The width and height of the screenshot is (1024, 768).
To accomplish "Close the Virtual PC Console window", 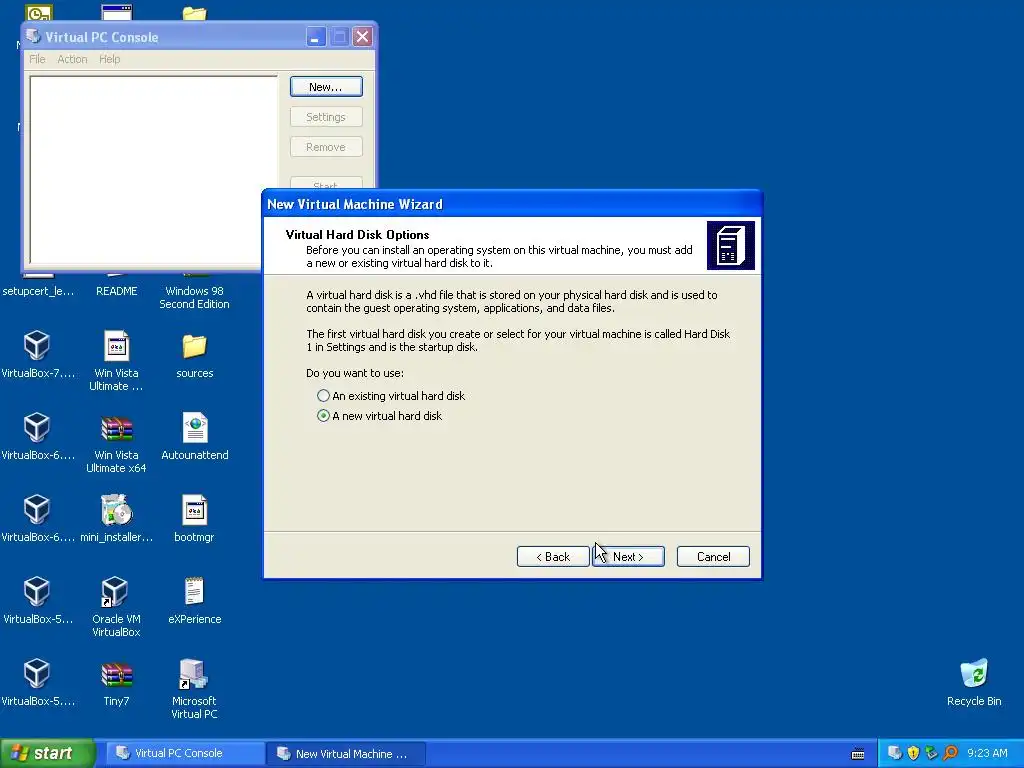I will 362,37.
